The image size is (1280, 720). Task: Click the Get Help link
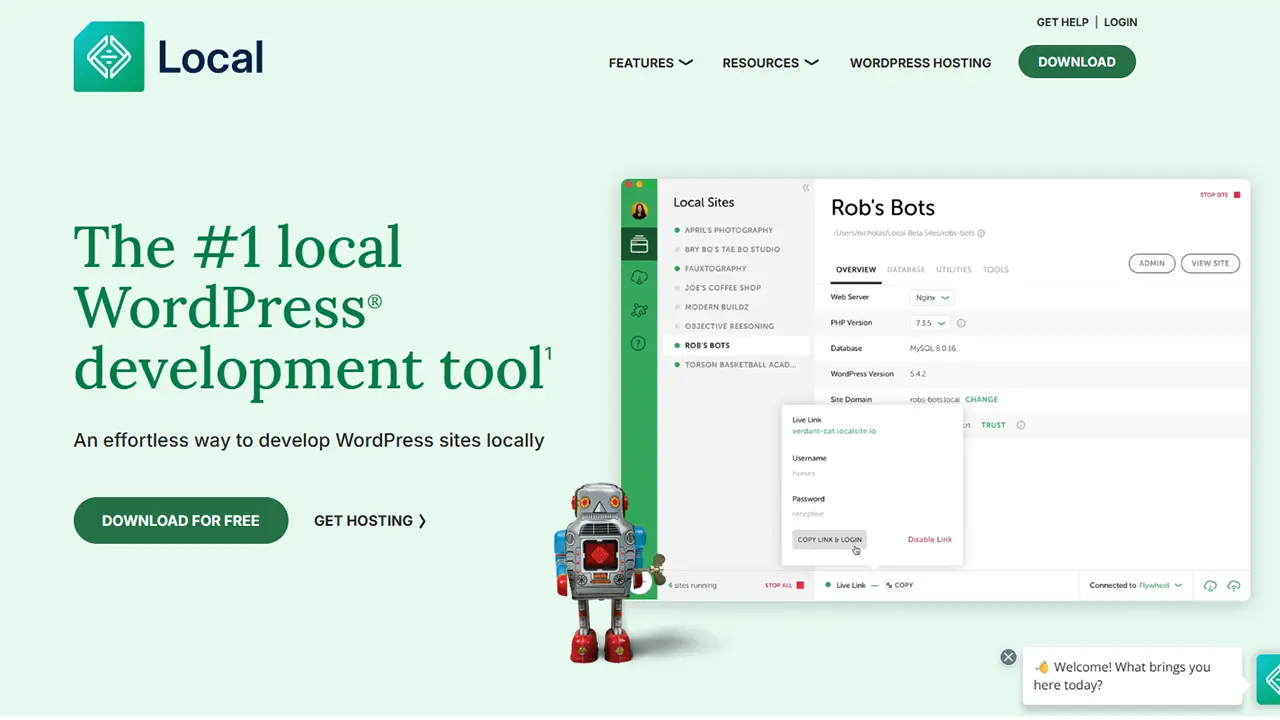click(x=1062, y=22)
